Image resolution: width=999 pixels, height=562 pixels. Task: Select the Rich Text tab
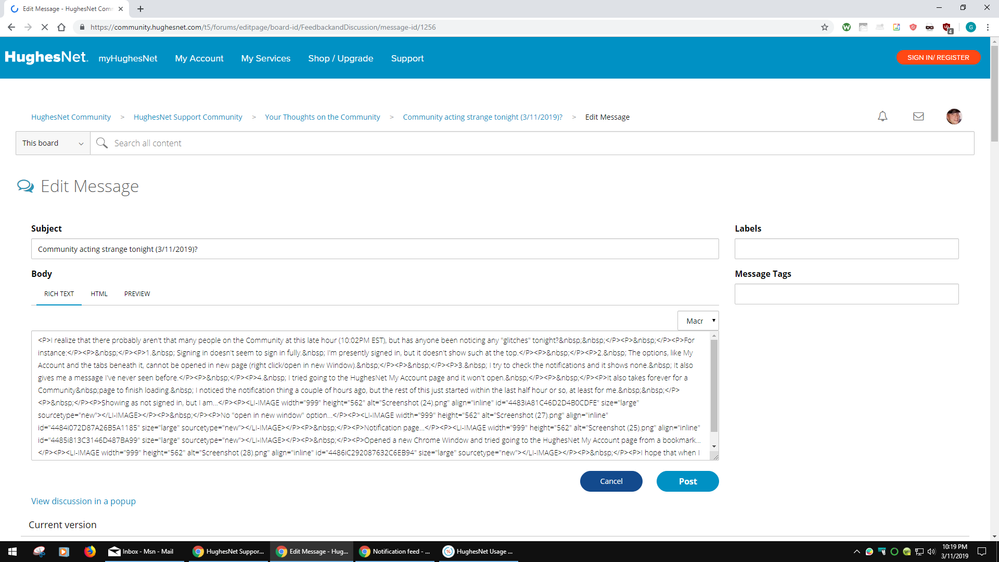click(59, 294)
